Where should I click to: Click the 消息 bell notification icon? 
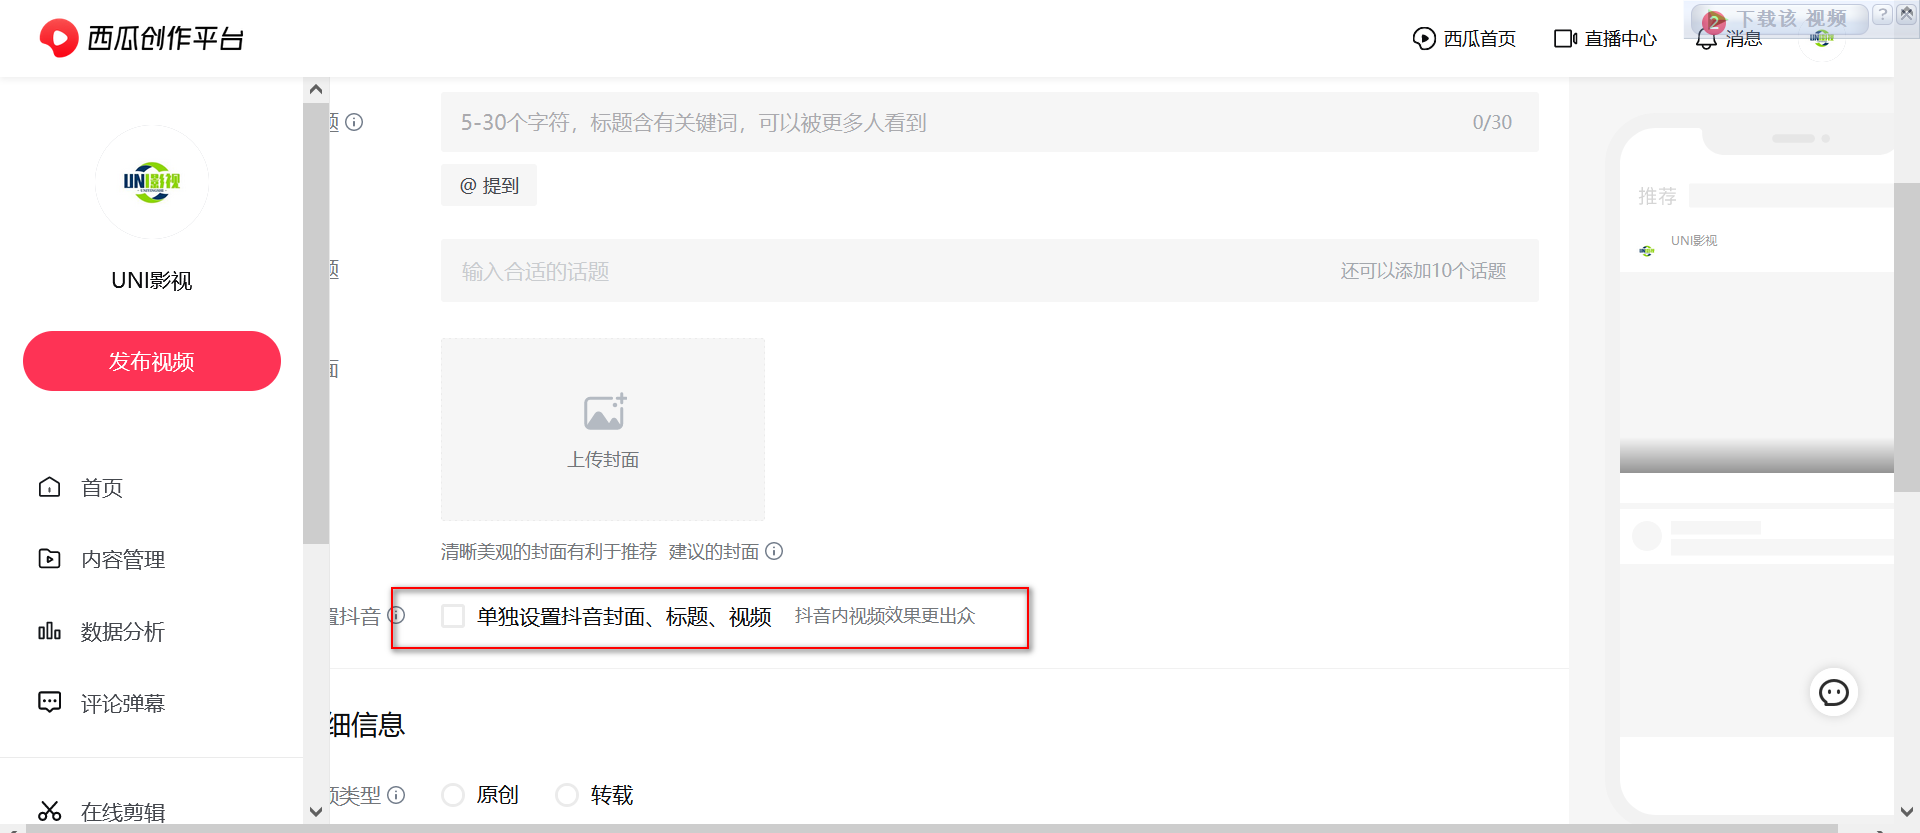point(1706,39)
